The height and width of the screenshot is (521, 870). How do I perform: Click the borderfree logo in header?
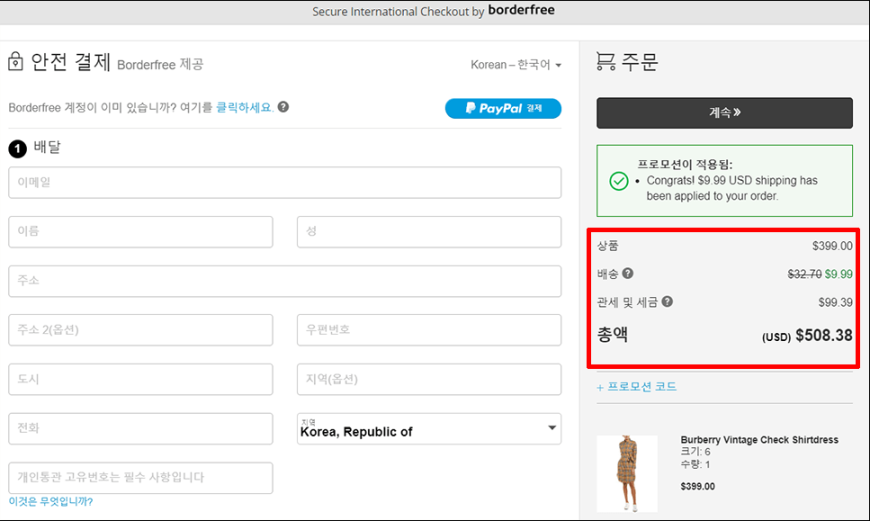[521, 10]
